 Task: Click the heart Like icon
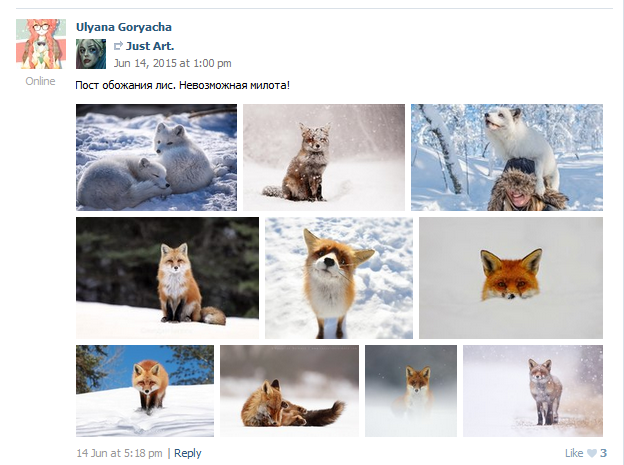point(592,453)
